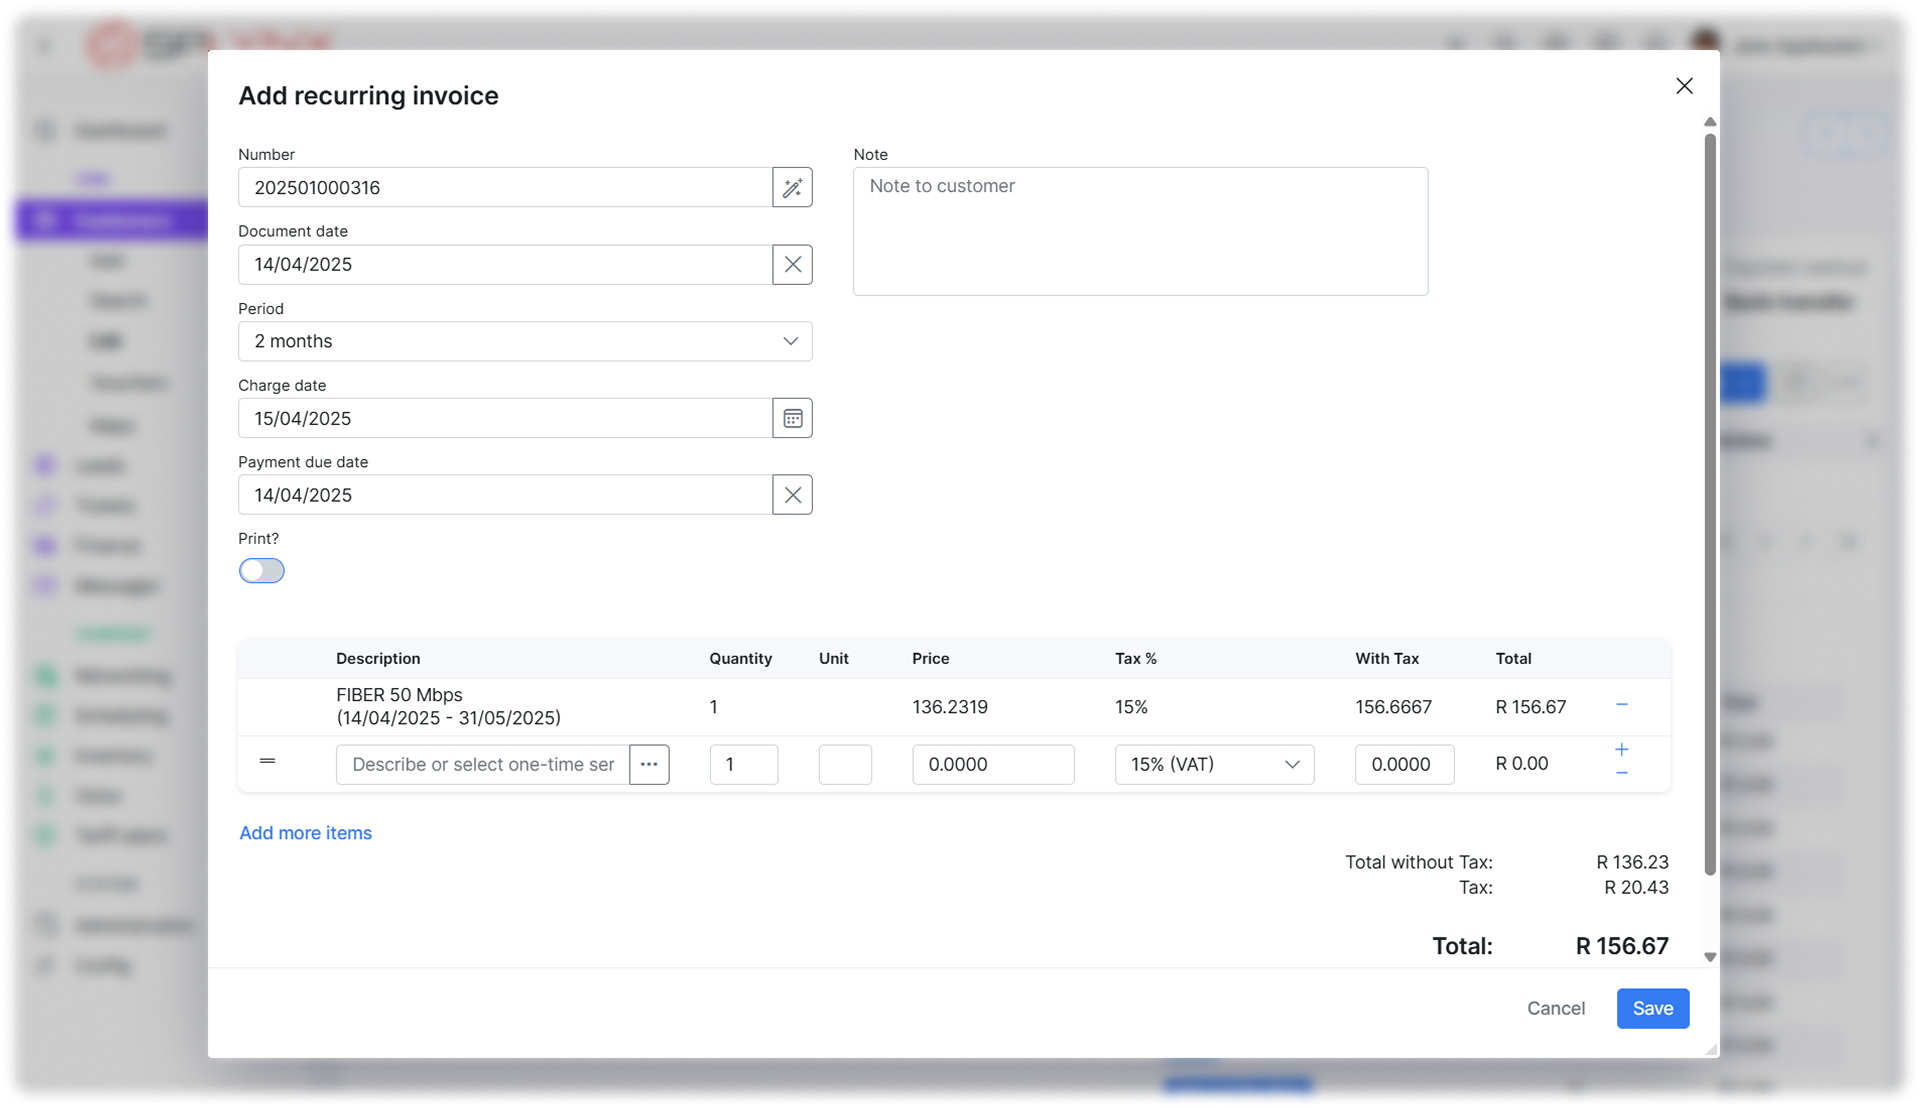The width and height of the screenshot is (1920, 1108).
Task: Open the Period dropdown showing 2 months
Action: point(525,342)
